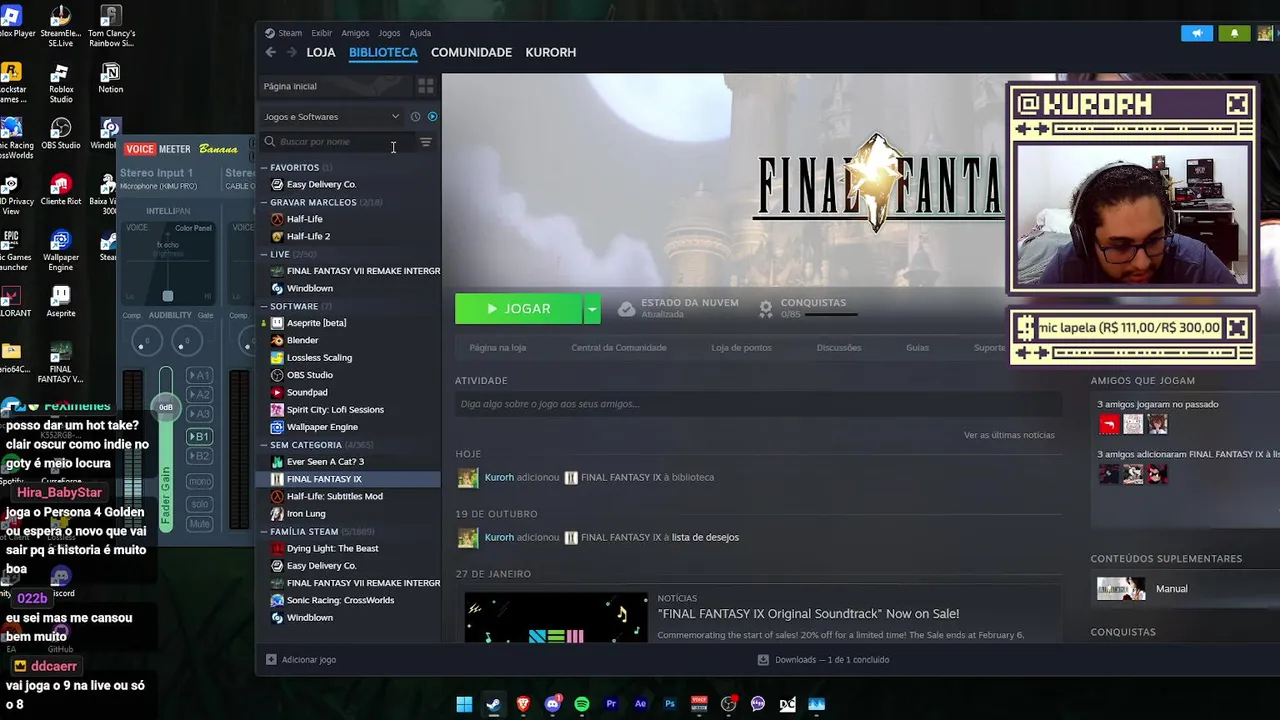Toggle A3 bus in Voicemeeter
Image resolution: width=1280 pixels, height=720 pixels.
(200, 414)
